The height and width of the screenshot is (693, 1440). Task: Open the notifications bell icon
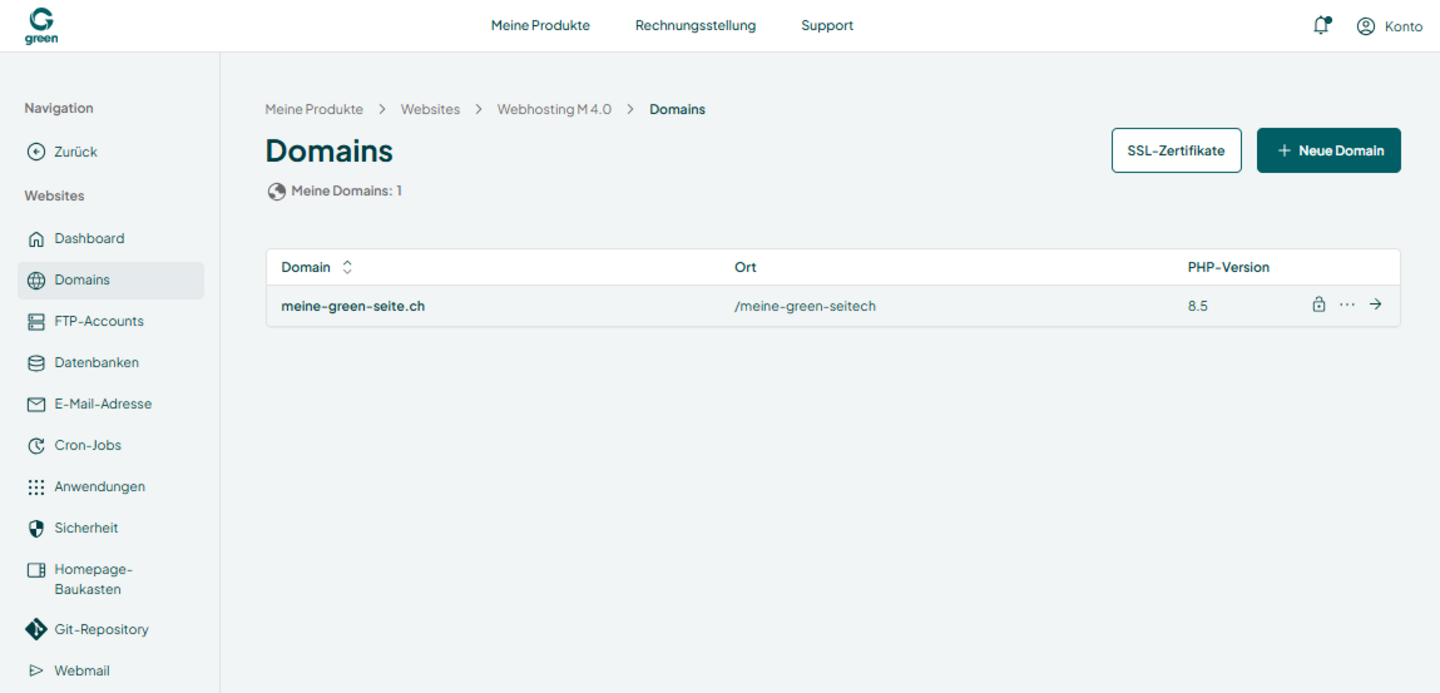coord(1322,26)
